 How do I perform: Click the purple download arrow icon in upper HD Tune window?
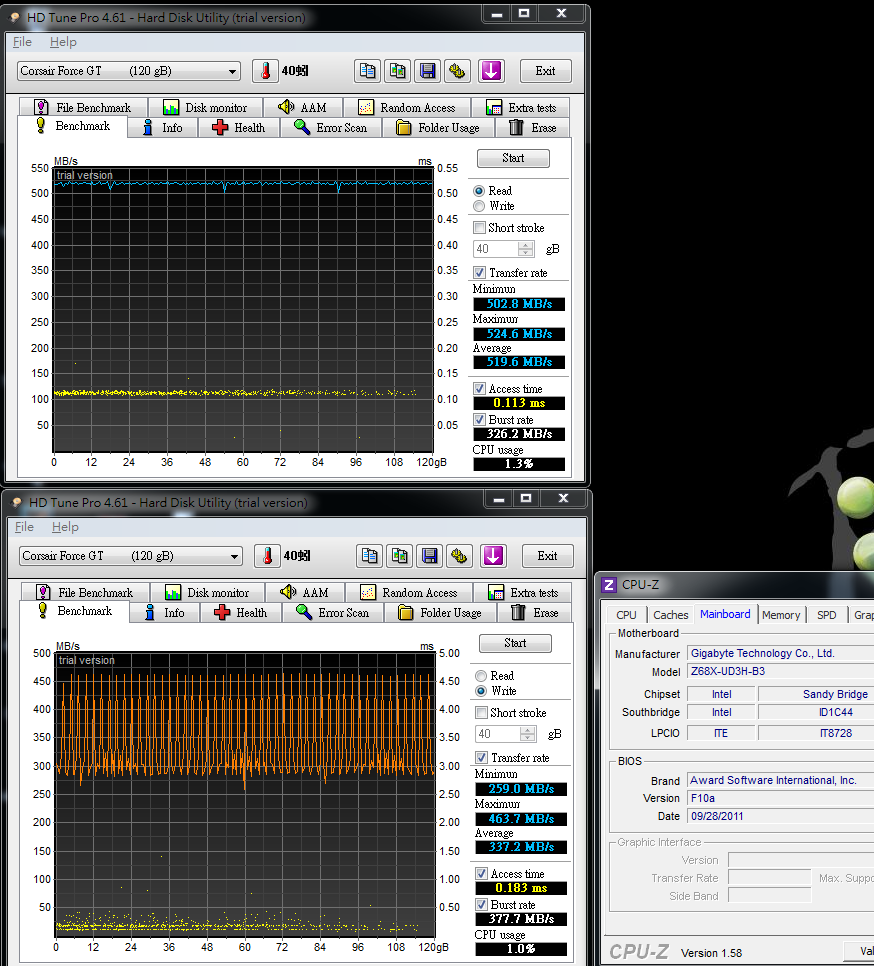pyautogui.click(x=491, y=71)
